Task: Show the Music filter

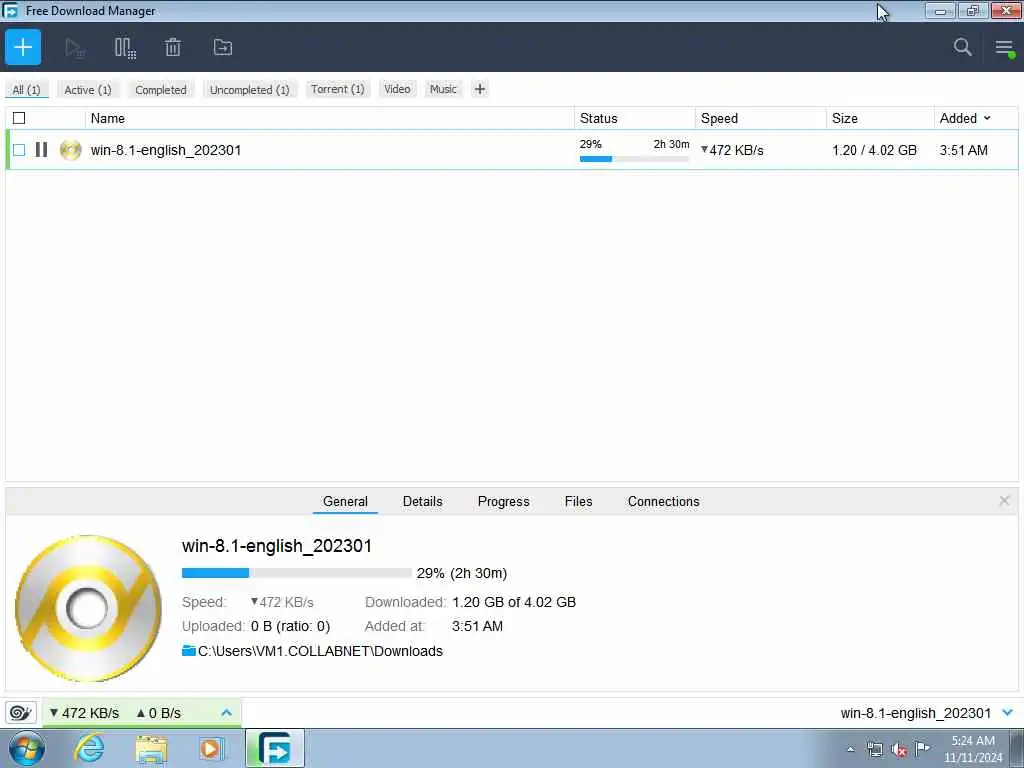Action: coord(443,89)
